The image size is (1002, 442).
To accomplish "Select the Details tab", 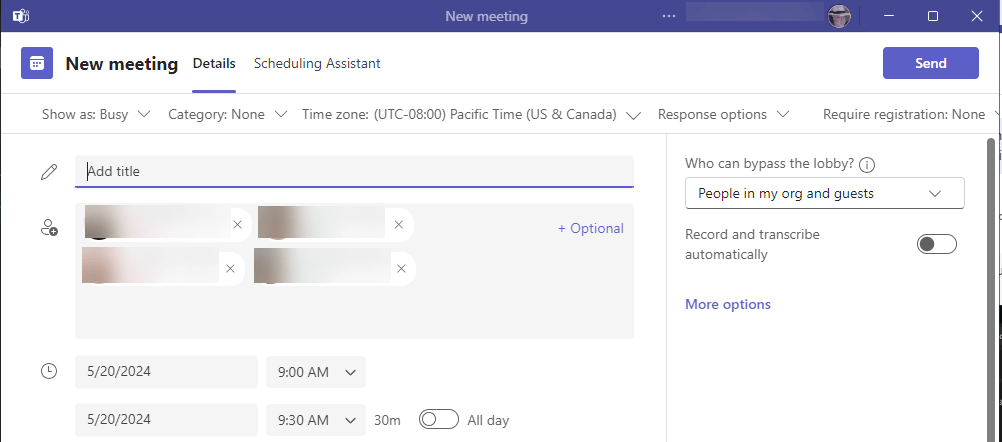I will coord(214,63).
